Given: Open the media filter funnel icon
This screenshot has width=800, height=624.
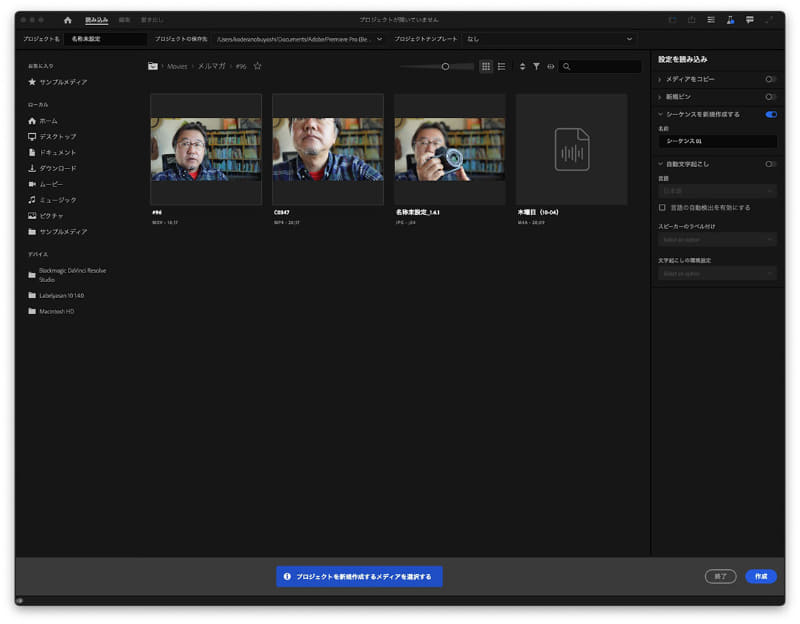Looking at the screenshot, I should [536, 66].
